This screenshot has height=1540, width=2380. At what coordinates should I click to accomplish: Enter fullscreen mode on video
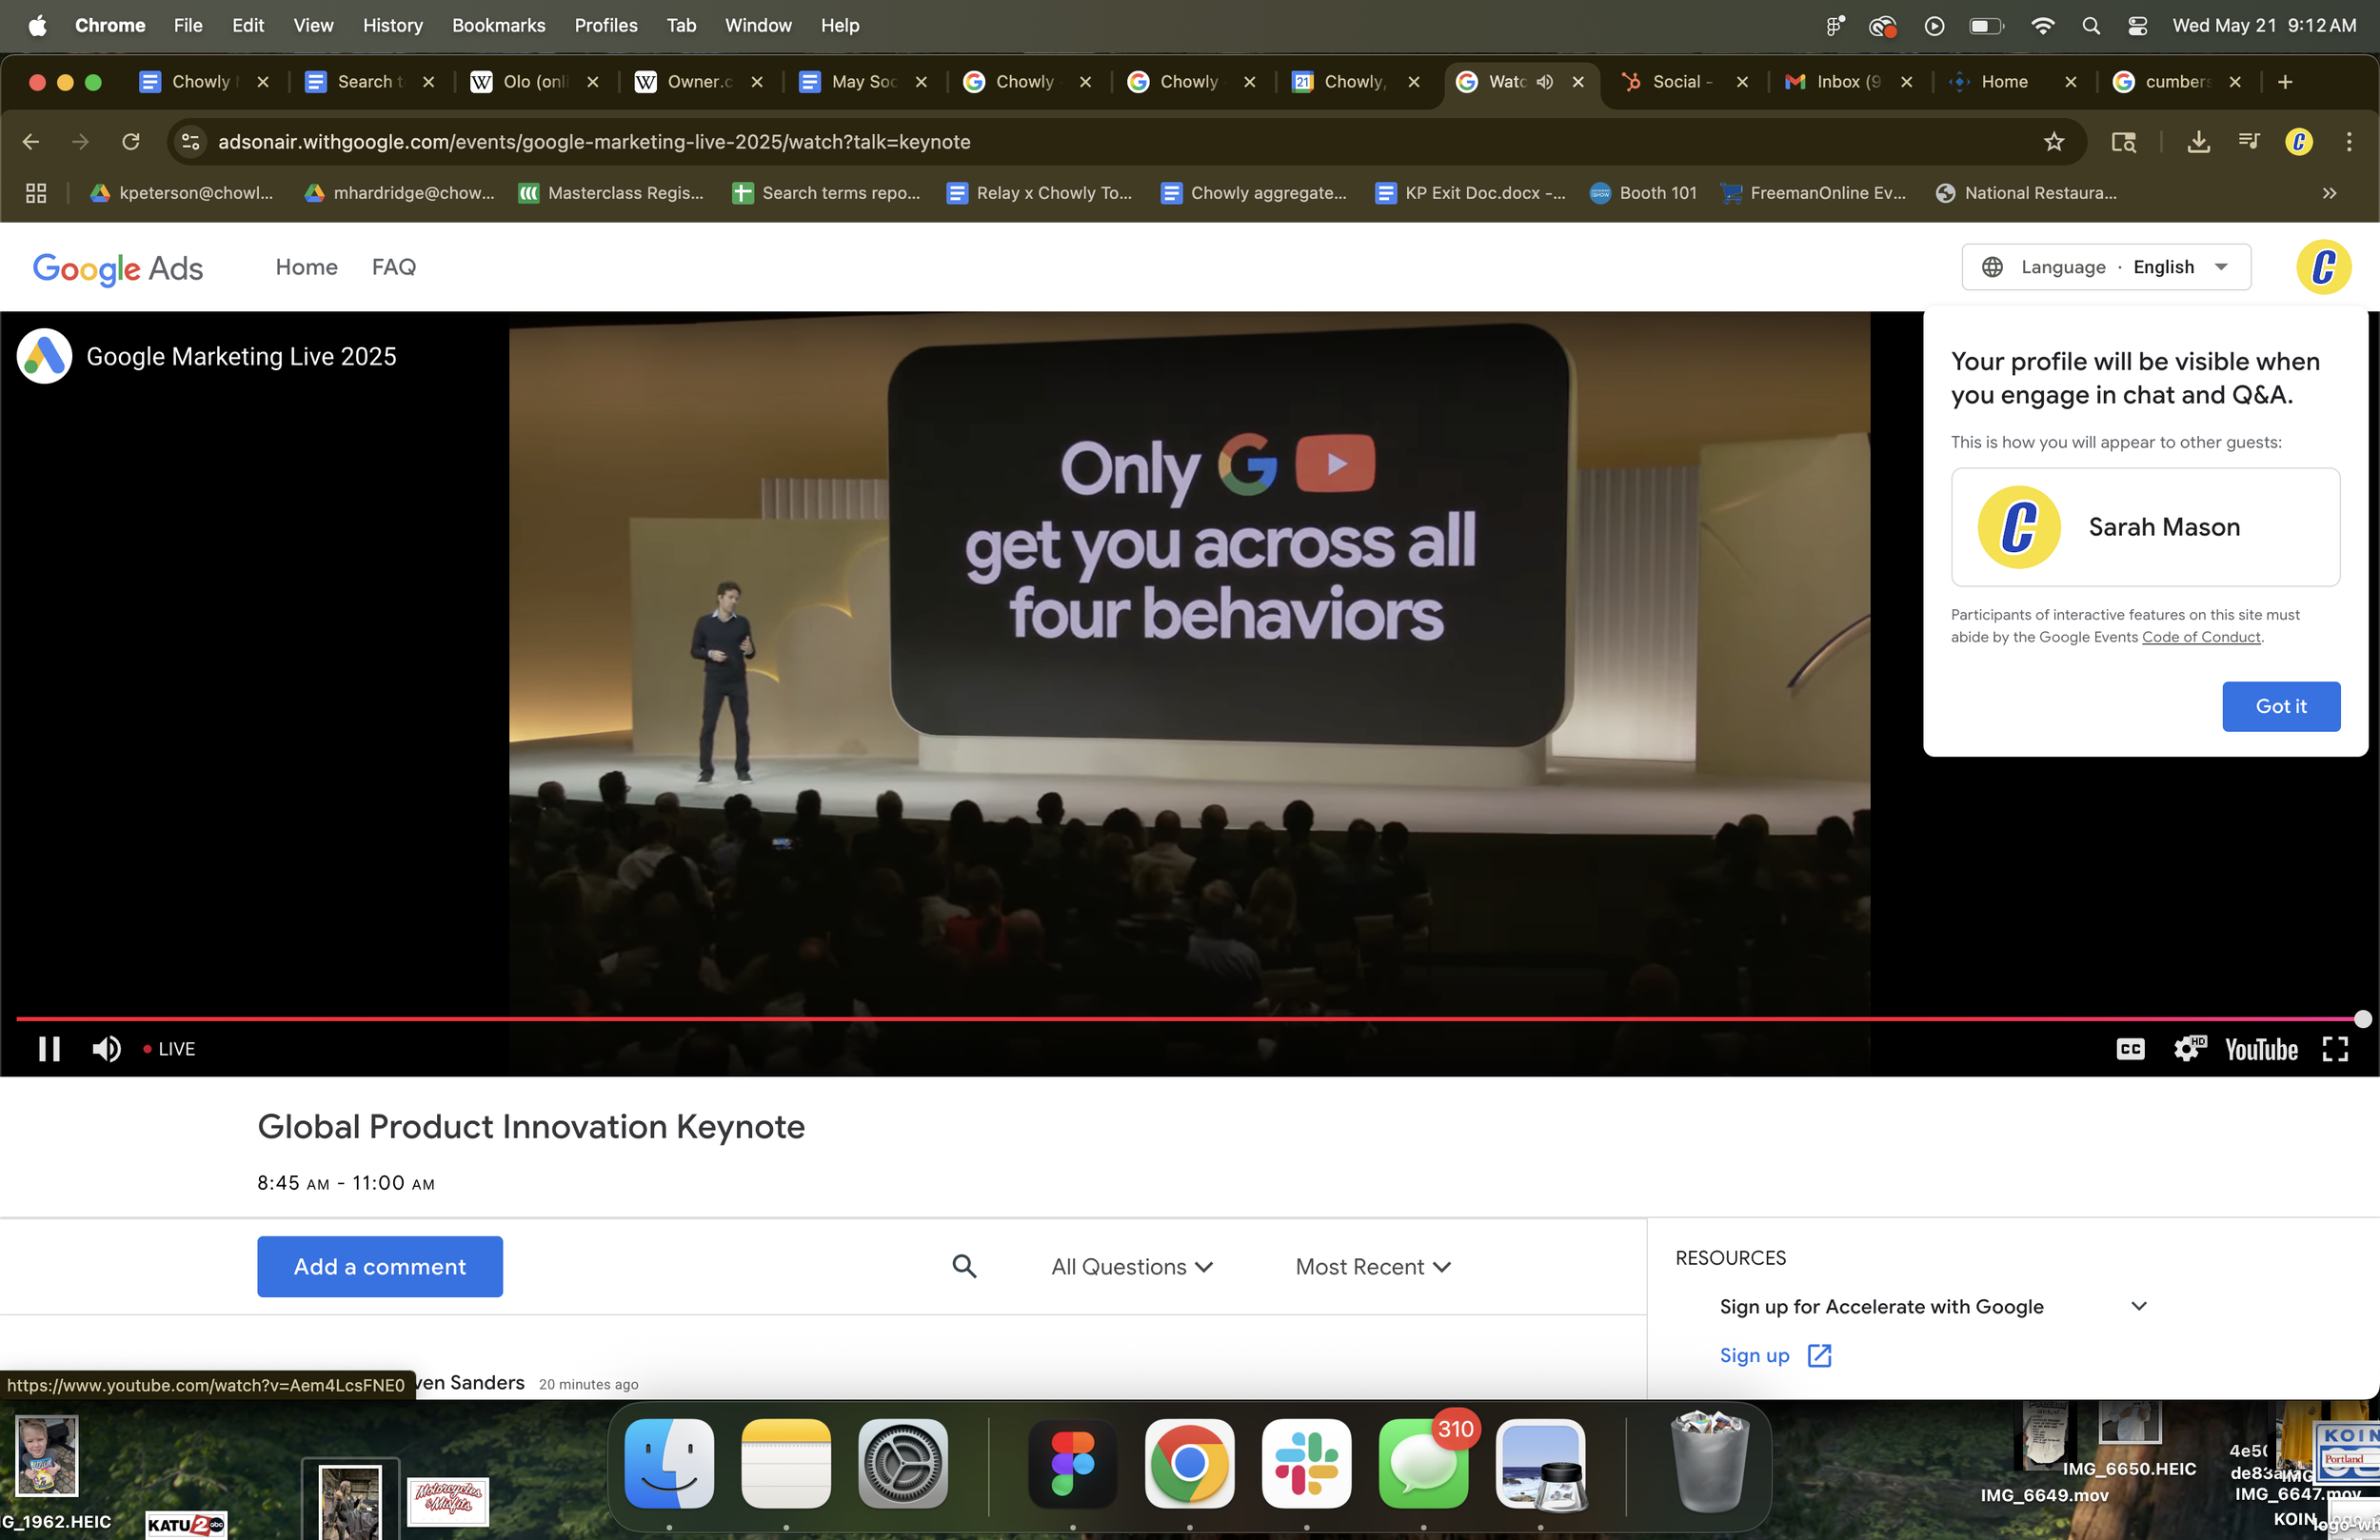(2335, 1048)
